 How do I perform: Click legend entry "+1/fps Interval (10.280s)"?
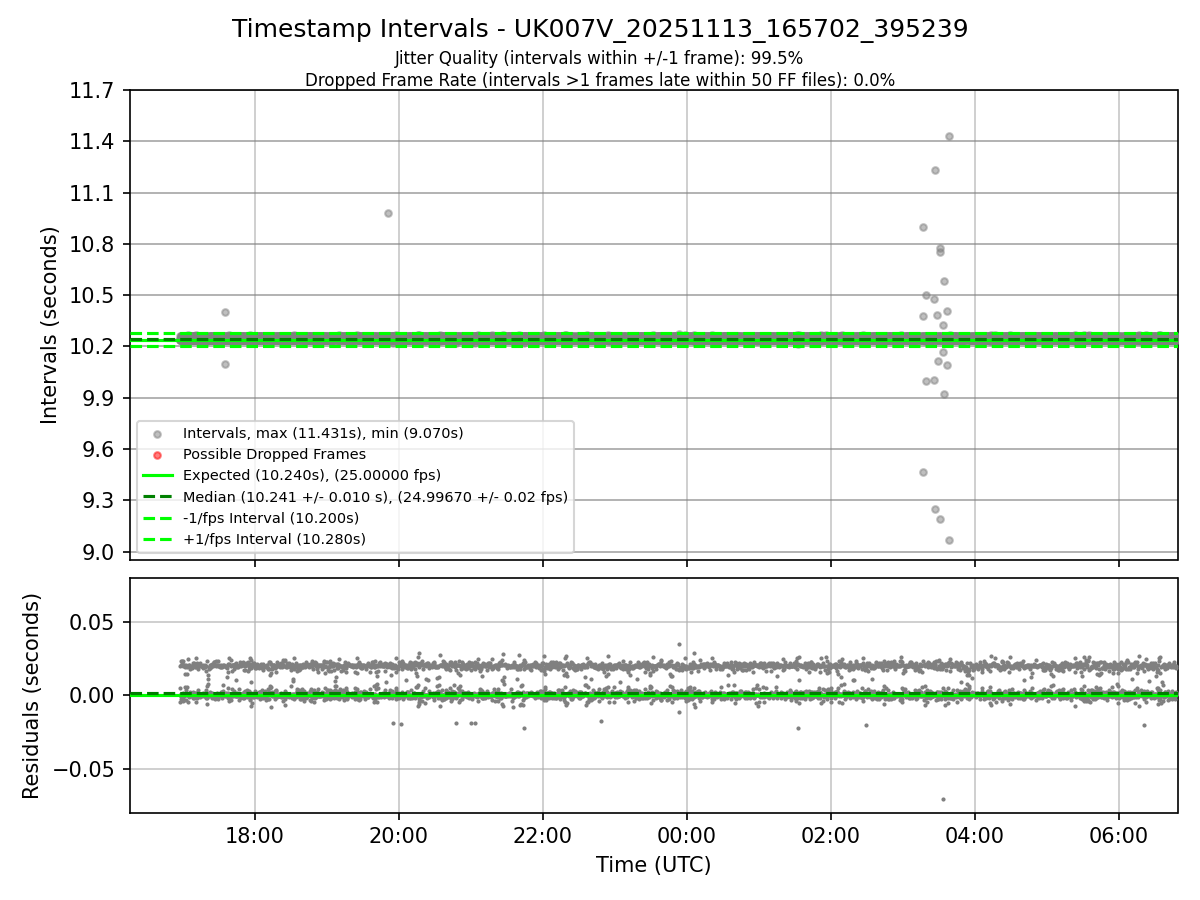(274, 539)
